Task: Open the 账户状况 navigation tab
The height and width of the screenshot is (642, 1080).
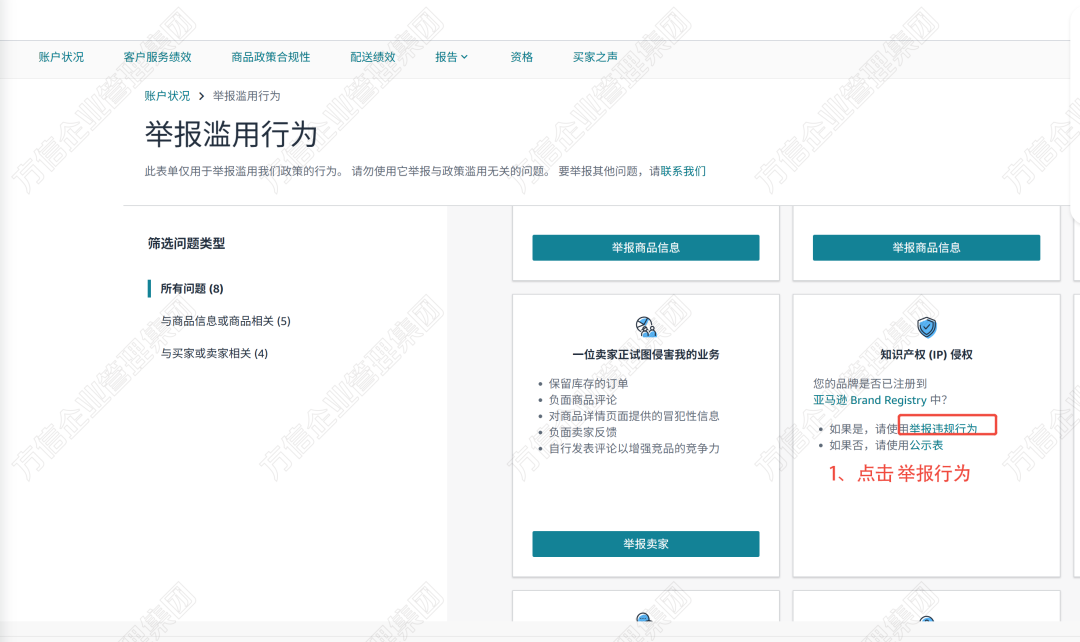Action: [61, 57]
